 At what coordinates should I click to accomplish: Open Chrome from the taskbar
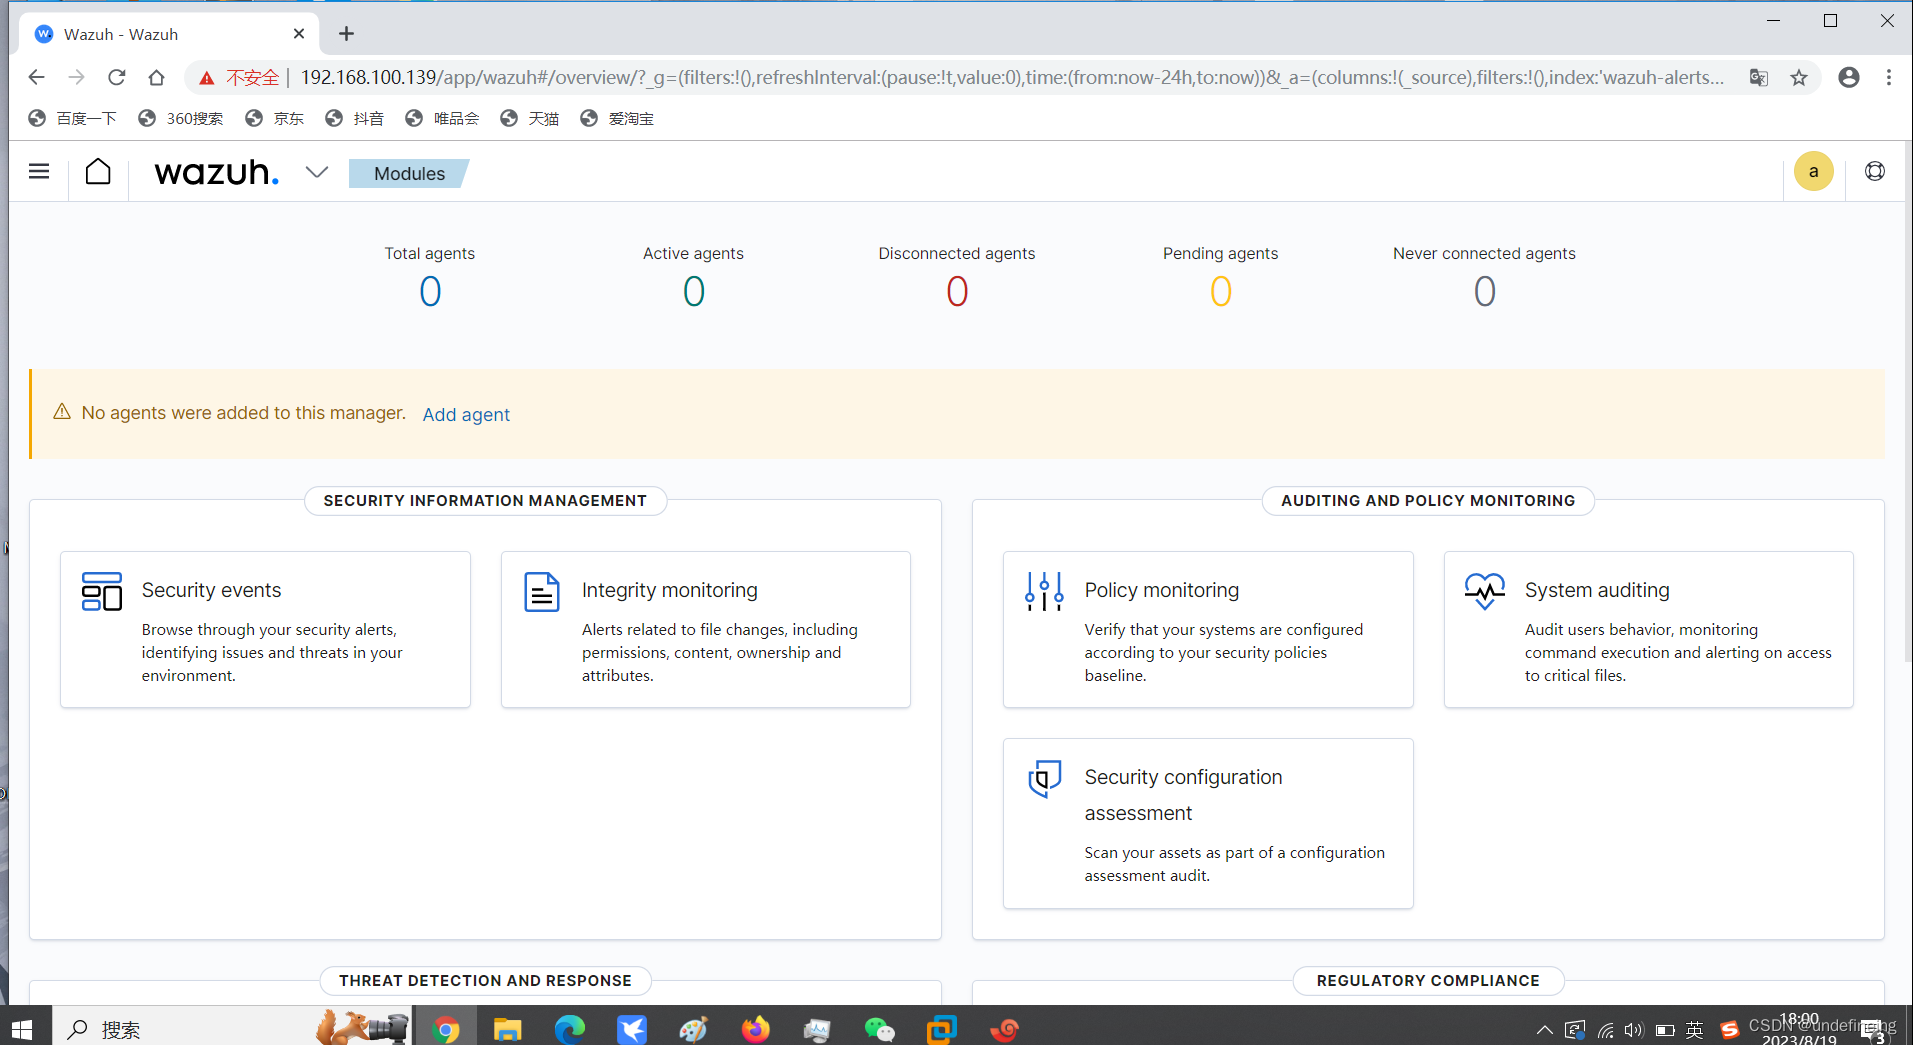446,1028
